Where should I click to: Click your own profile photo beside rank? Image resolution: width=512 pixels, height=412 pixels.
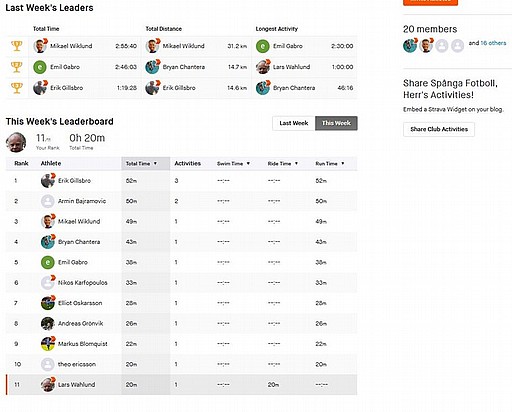tap(16, 142)
